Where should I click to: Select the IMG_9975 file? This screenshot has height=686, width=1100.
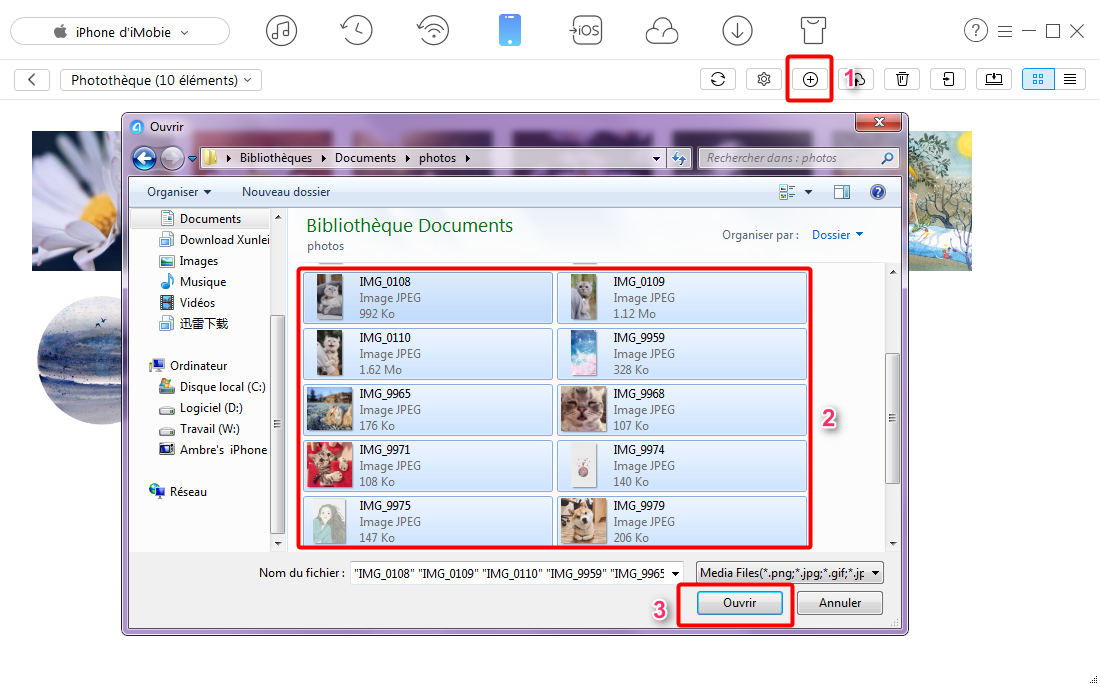[428, 521]
